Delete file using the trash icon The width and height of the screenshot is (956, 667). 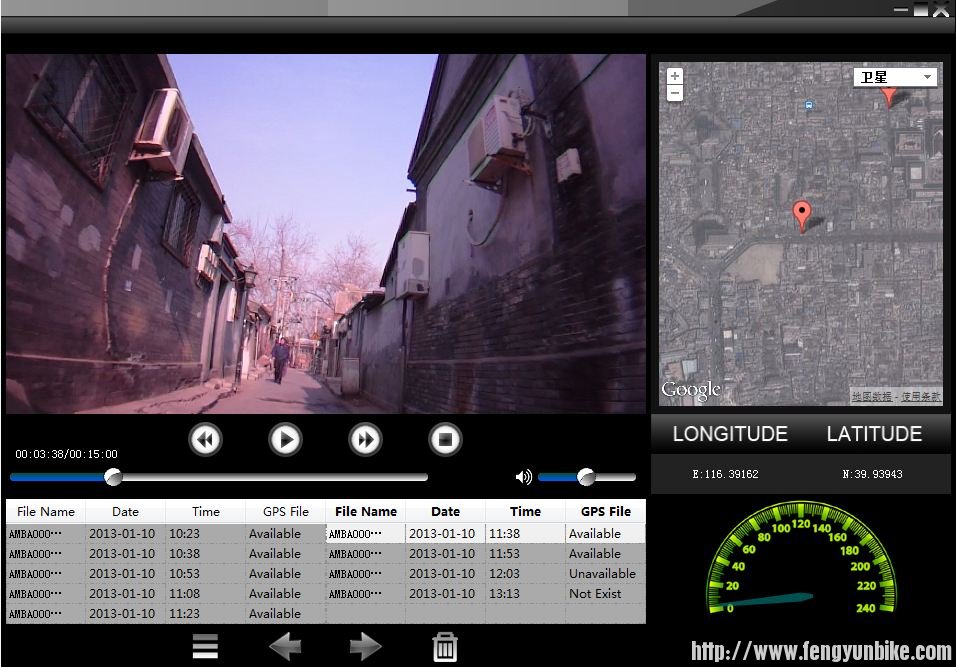pyautogui.click(x=445, y=647)
